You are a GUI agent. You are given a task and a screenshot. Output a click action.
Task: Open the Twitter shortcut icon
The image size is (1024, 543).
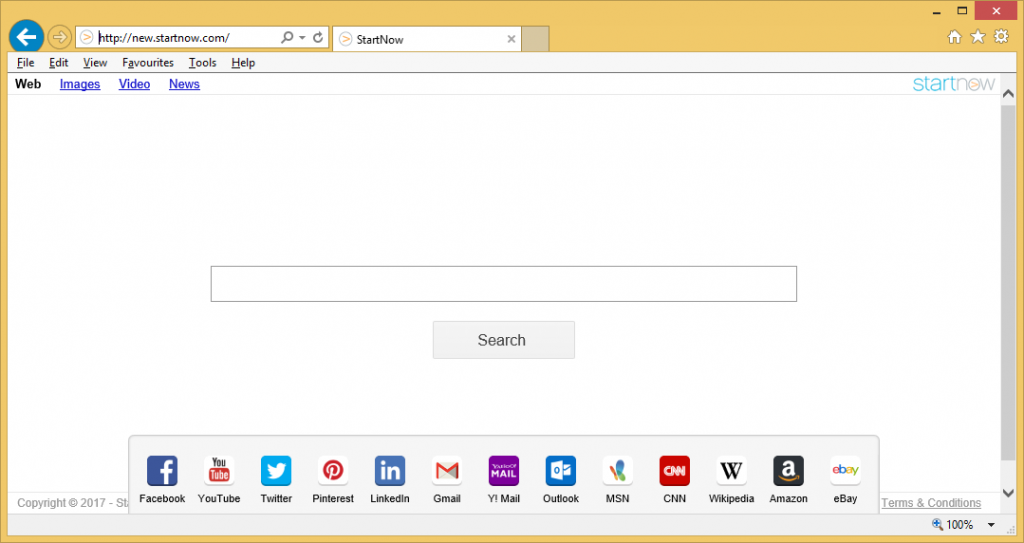pyautogui.click(x=276, y=470)
